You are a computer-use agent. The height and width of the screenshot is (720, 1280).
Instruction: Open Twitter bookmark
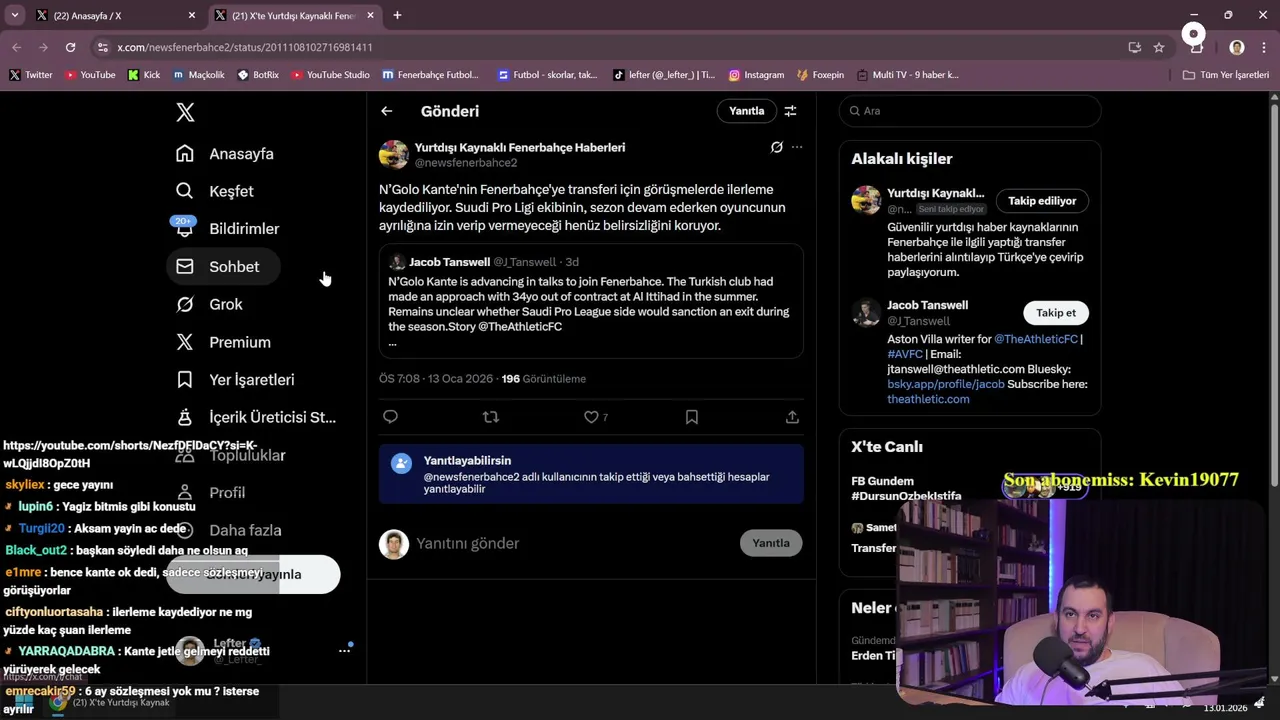(x=31, y=75)
